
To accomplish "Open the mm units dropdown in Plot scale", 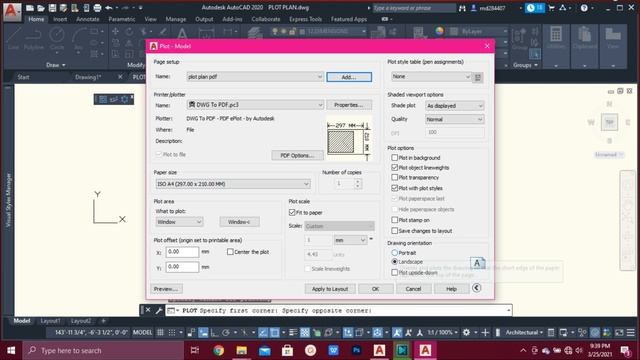I will 350,240.
